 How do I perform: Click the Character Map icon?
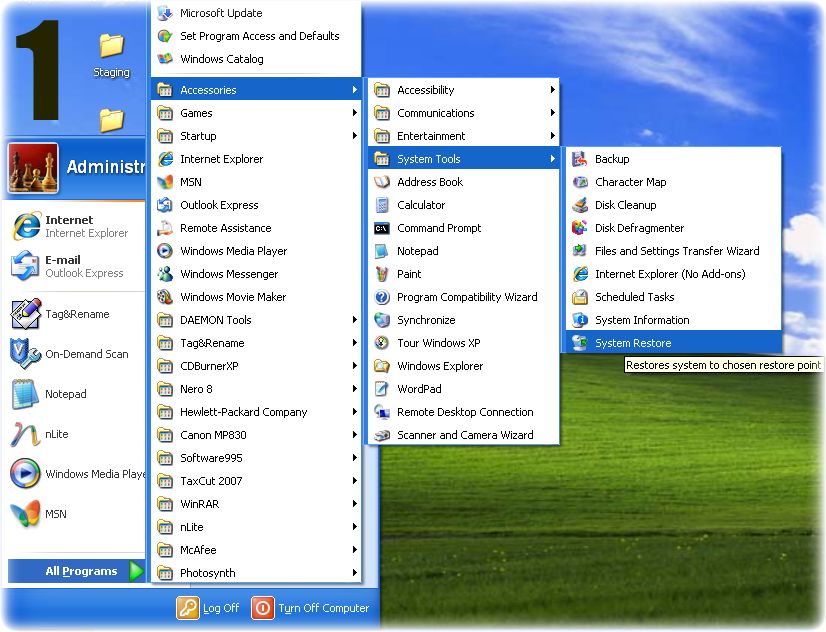[x=580, y=182]
